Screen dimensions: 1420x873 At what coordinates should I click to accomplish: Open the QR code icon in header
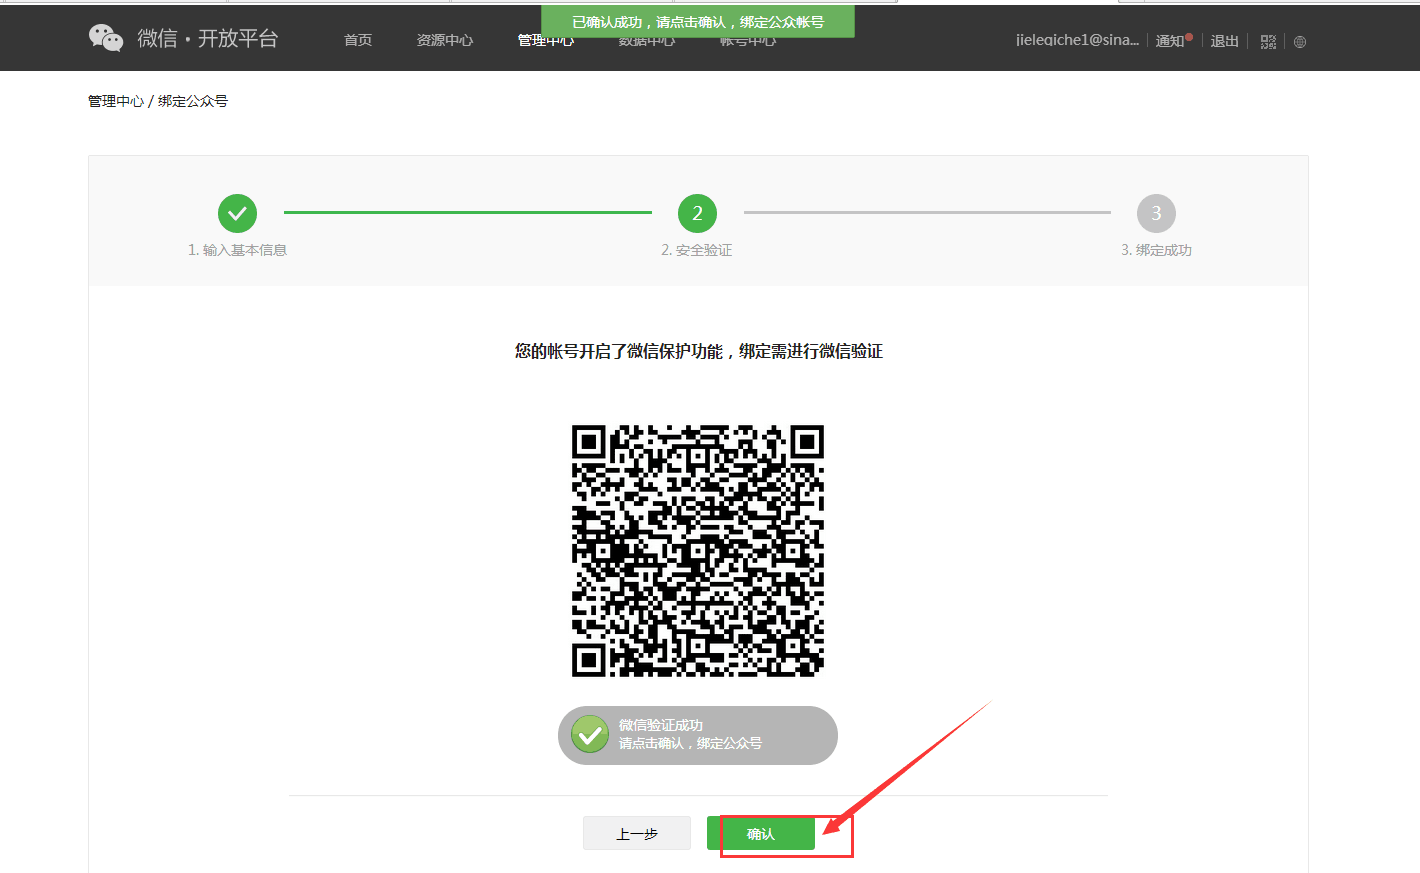click(1268, 42)
